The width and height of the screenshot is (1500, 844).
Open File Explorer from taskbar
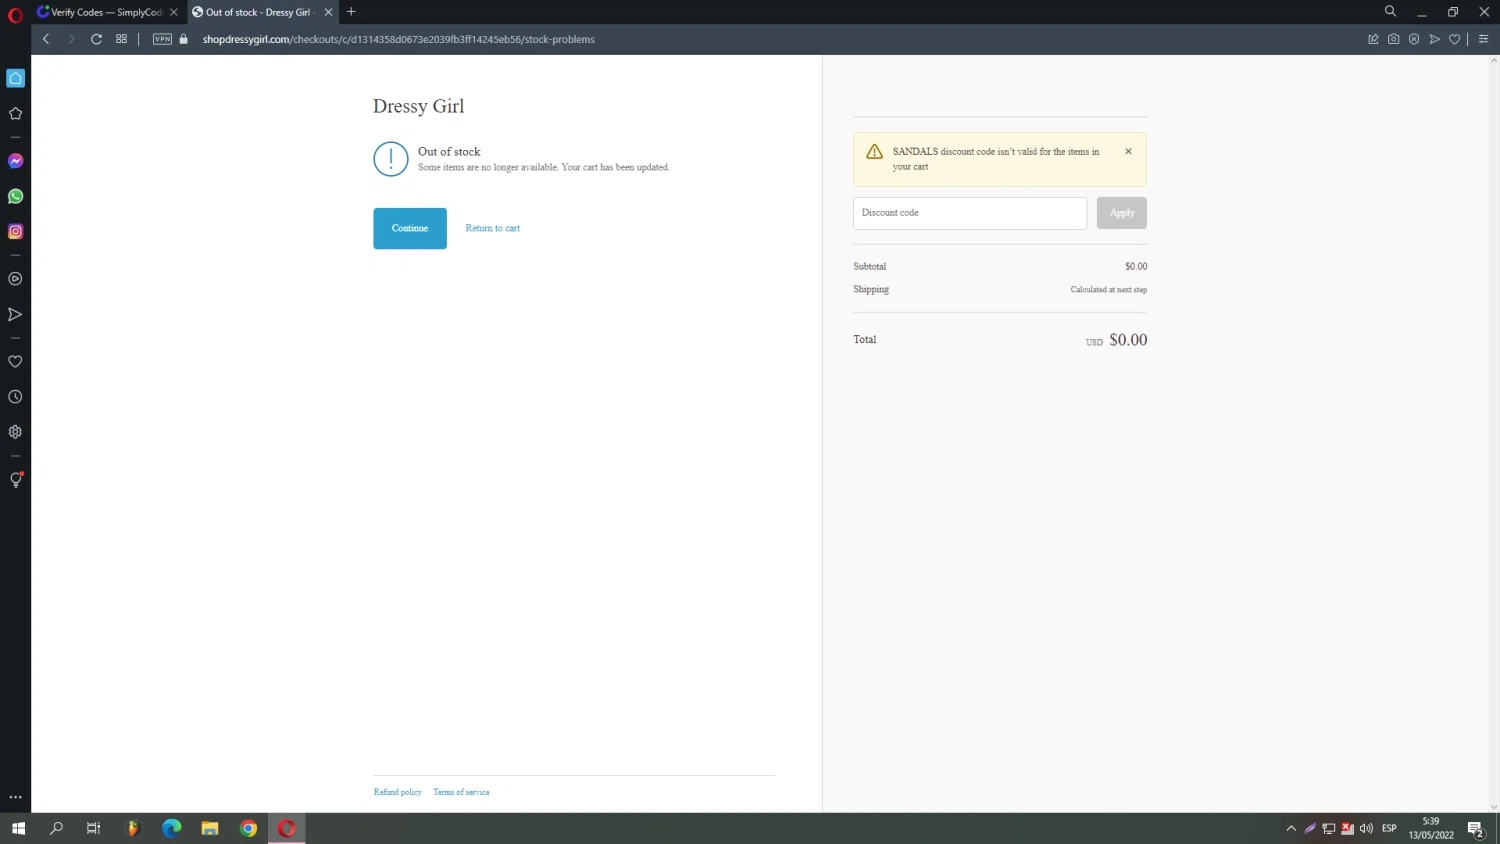(210, 828)
